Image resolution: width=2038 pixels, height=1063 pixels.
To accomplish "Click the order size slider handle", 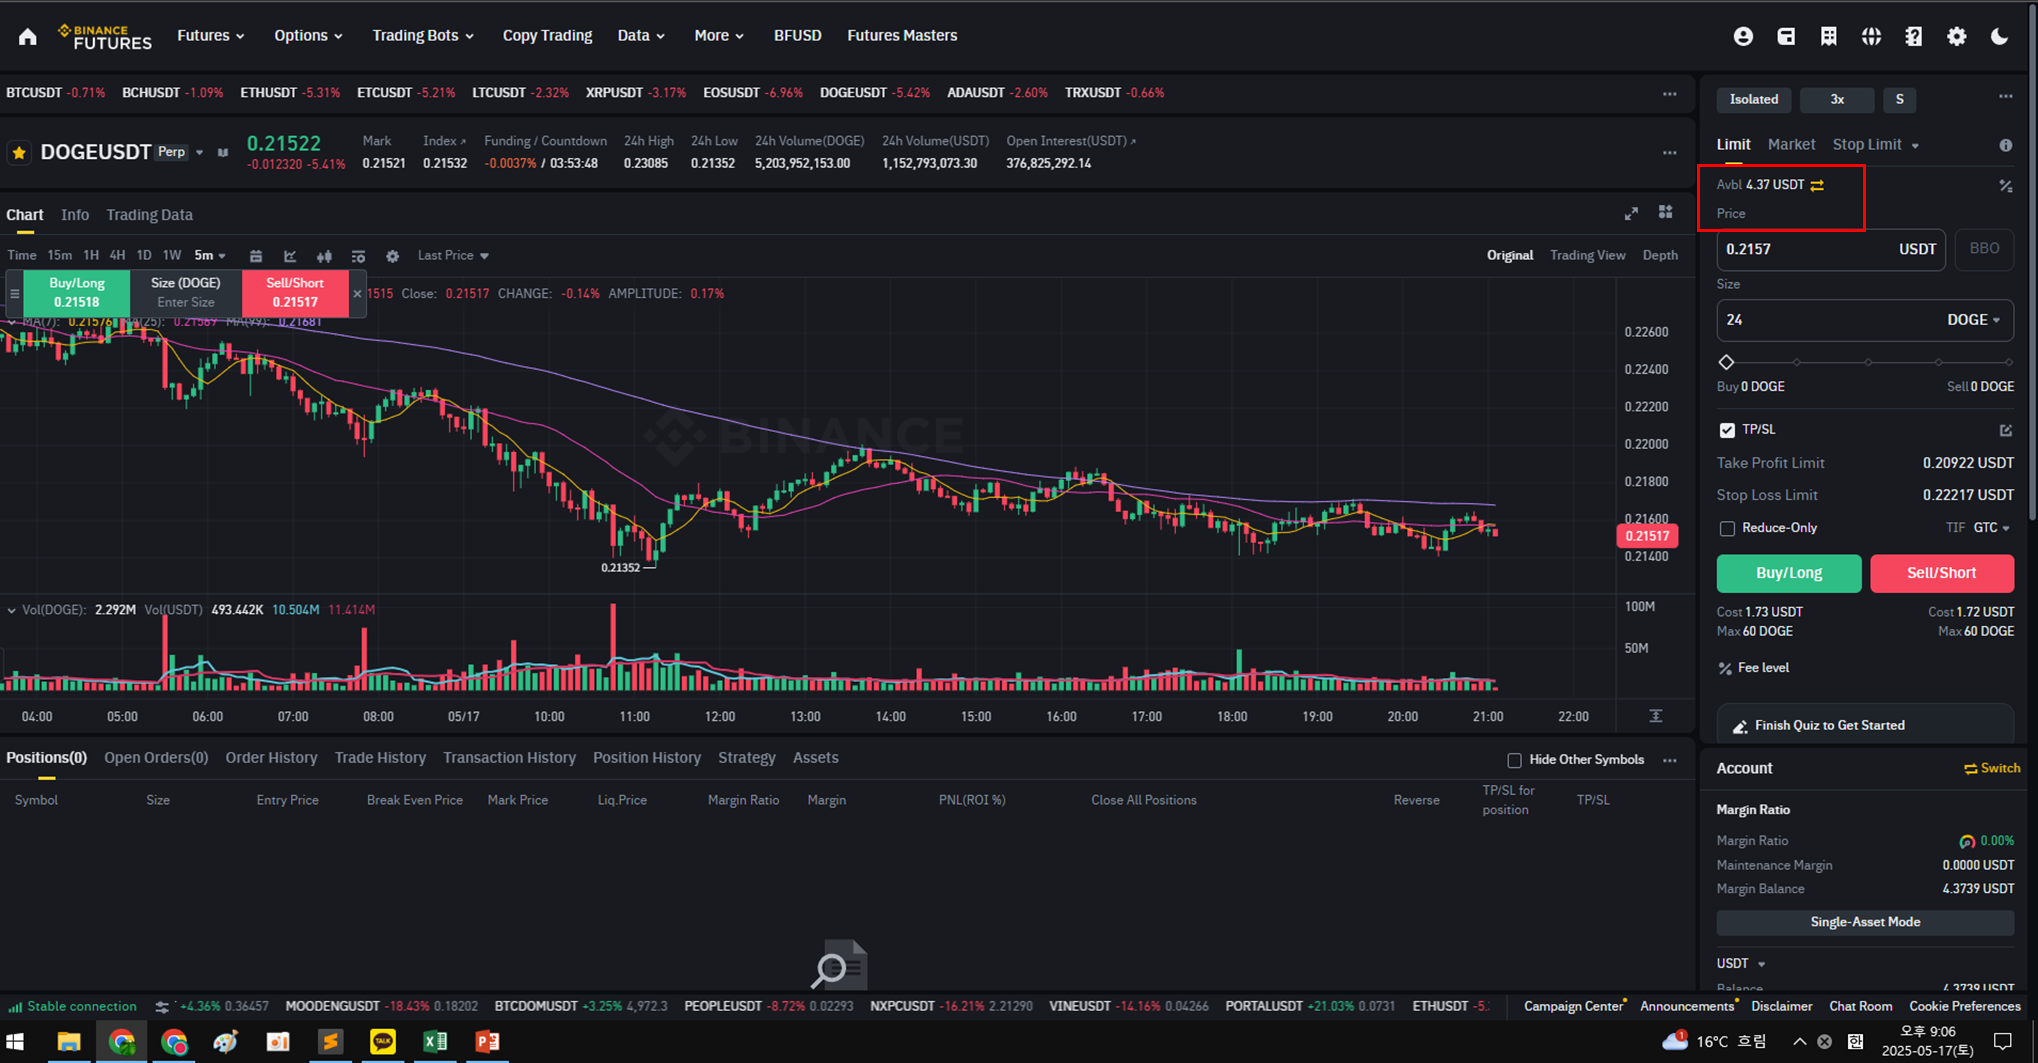I will [x=1726, y=362].
